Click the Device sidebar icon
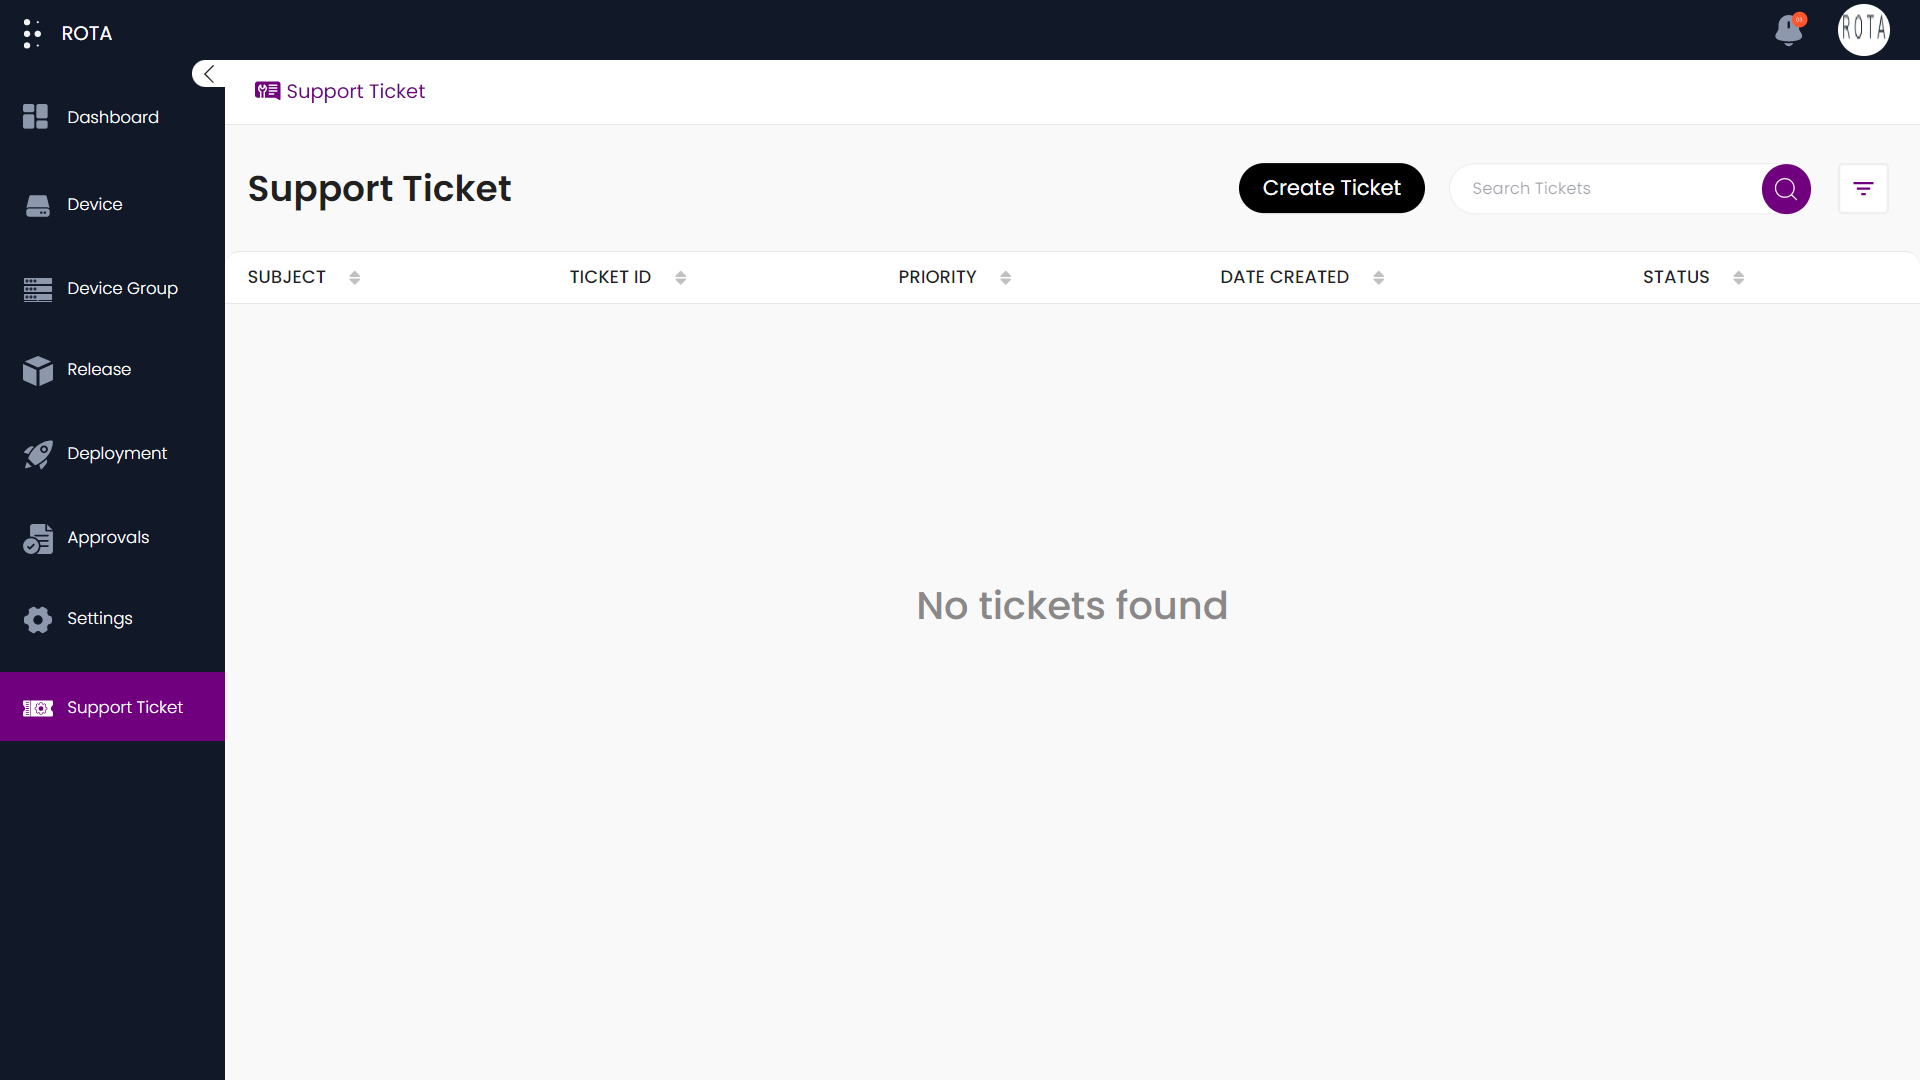 pyautogui.click(x=37, y=204)
